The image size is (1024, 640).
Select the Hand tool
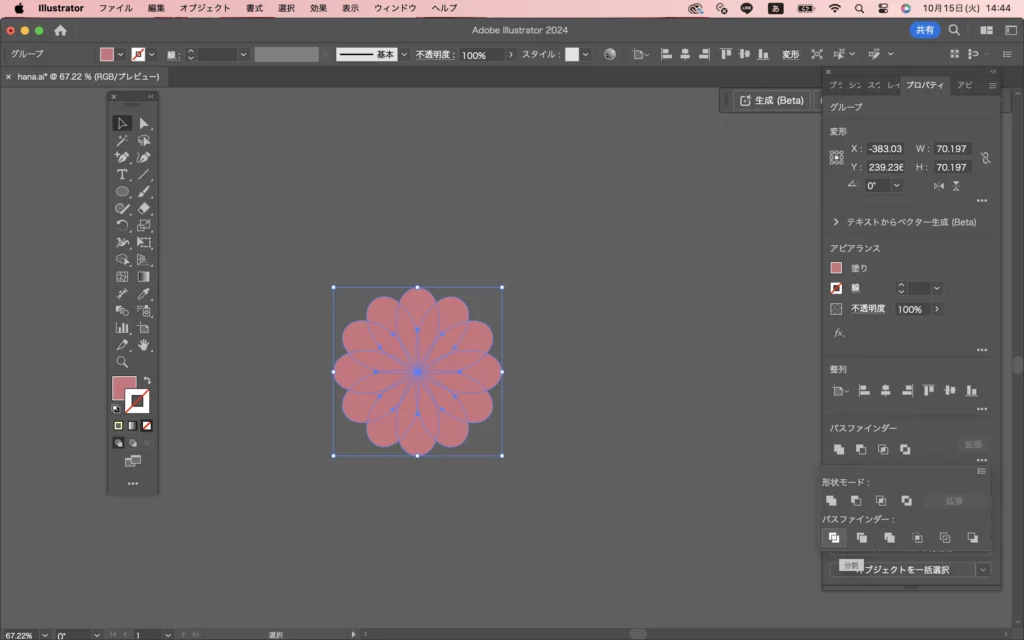144,345
